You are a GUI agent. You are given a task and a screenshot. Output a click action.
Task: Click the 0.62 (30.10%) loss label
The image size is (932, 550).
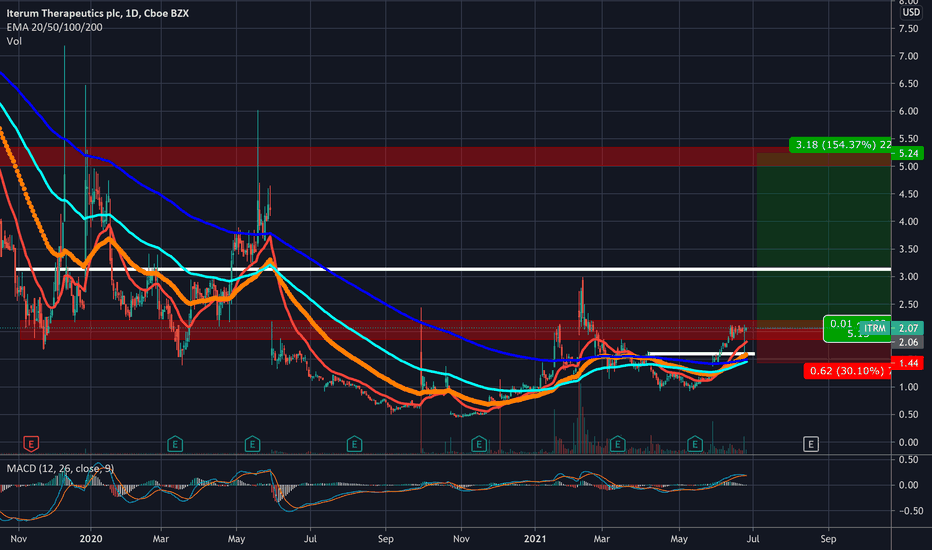[847, 371]
